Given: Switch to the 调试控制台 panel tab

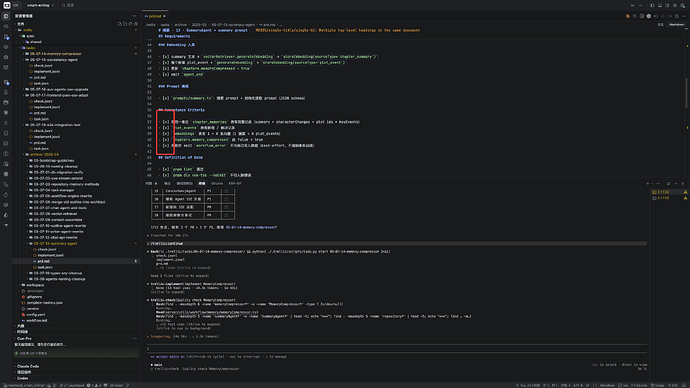Looking at the screenshot, I should pyautogui.click(x=184, y=183).
